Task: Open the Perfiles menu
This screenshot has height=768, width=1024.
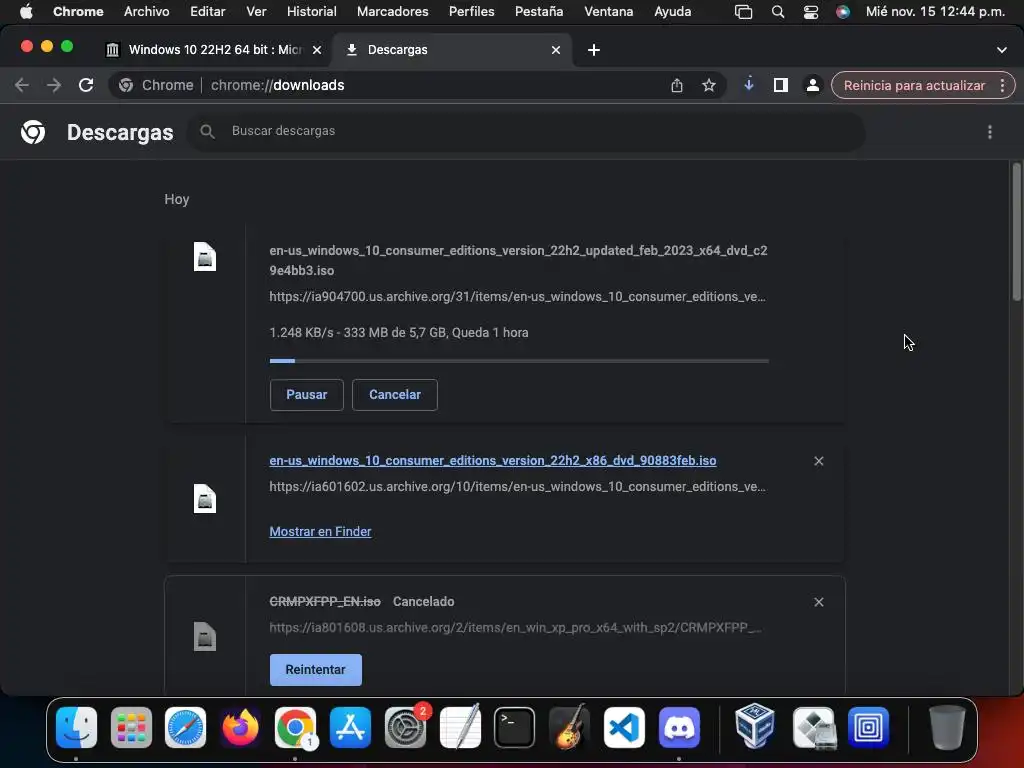Action: click(x=472, y=12)
